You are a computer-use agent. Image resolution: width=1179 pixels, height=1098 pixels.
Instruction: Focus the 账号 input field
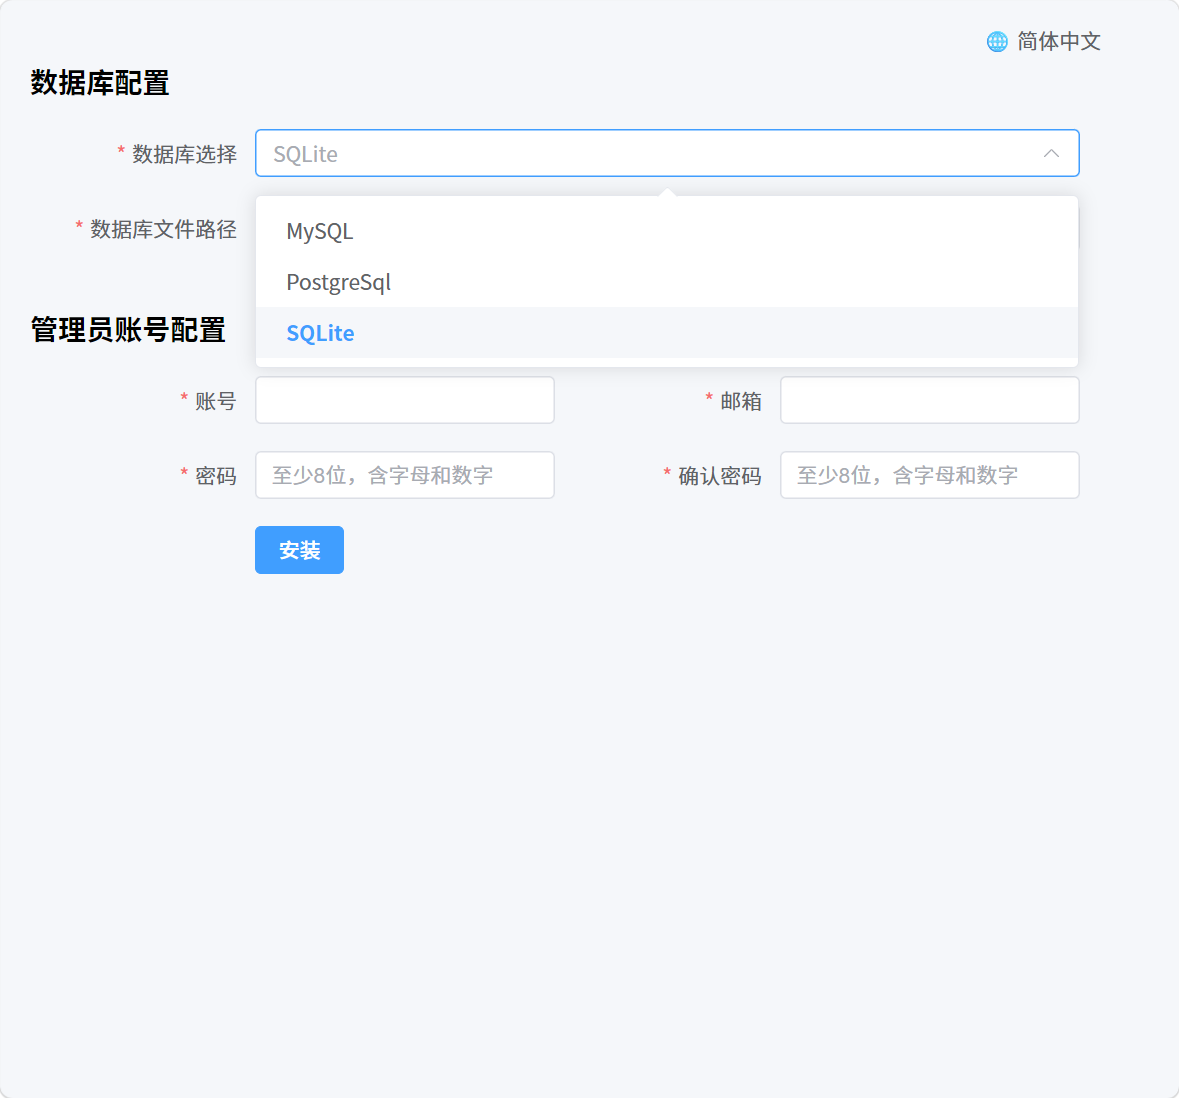(x=405, y=400)
